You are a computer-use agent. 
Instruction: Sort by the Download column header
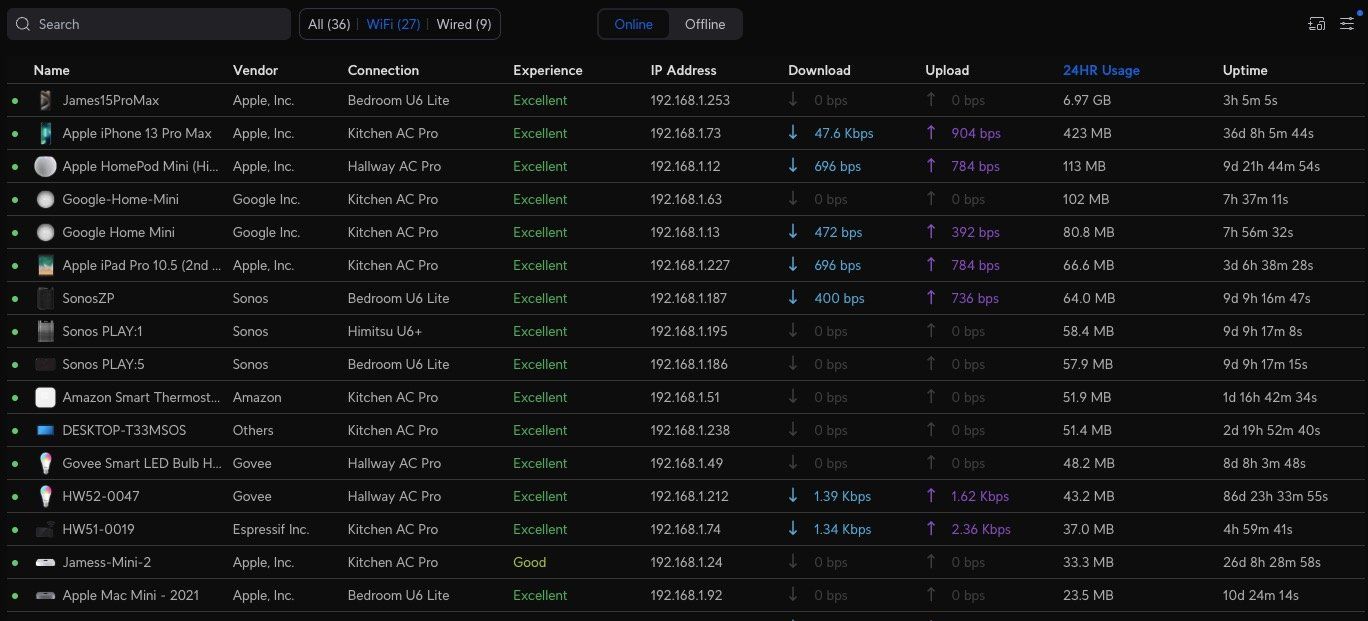819,70
